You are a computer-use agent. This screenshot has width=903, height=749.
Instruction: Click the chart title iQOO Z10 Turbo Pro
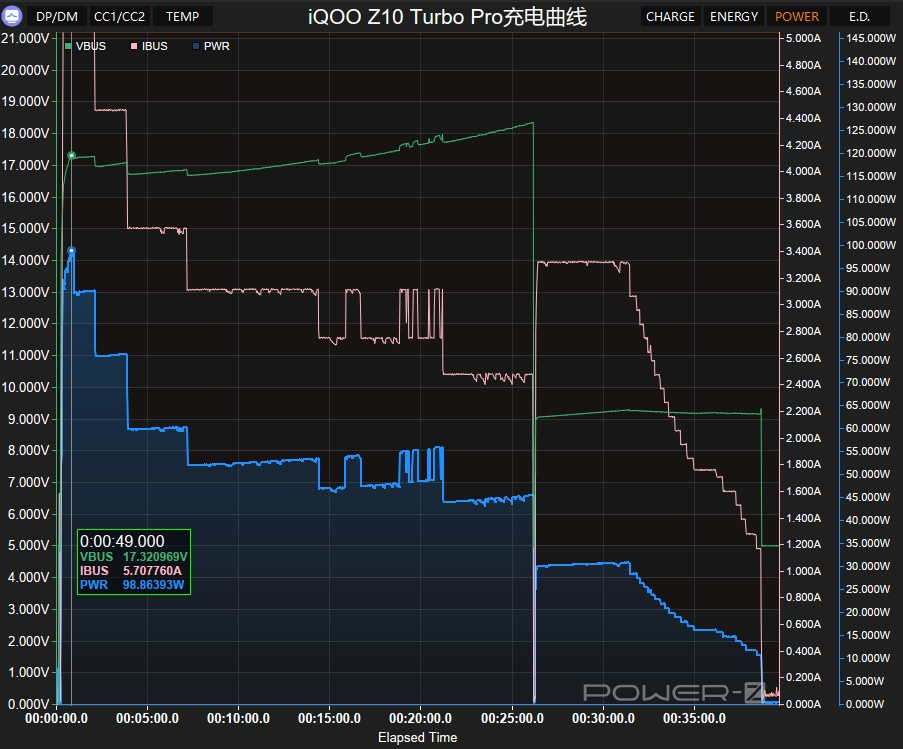tap(447, 17)
